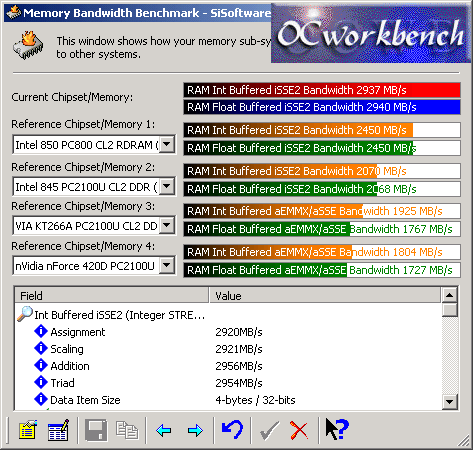The image size is (473, 450).
Task: Select the Scaling row text
Action: tap(67, 349)
